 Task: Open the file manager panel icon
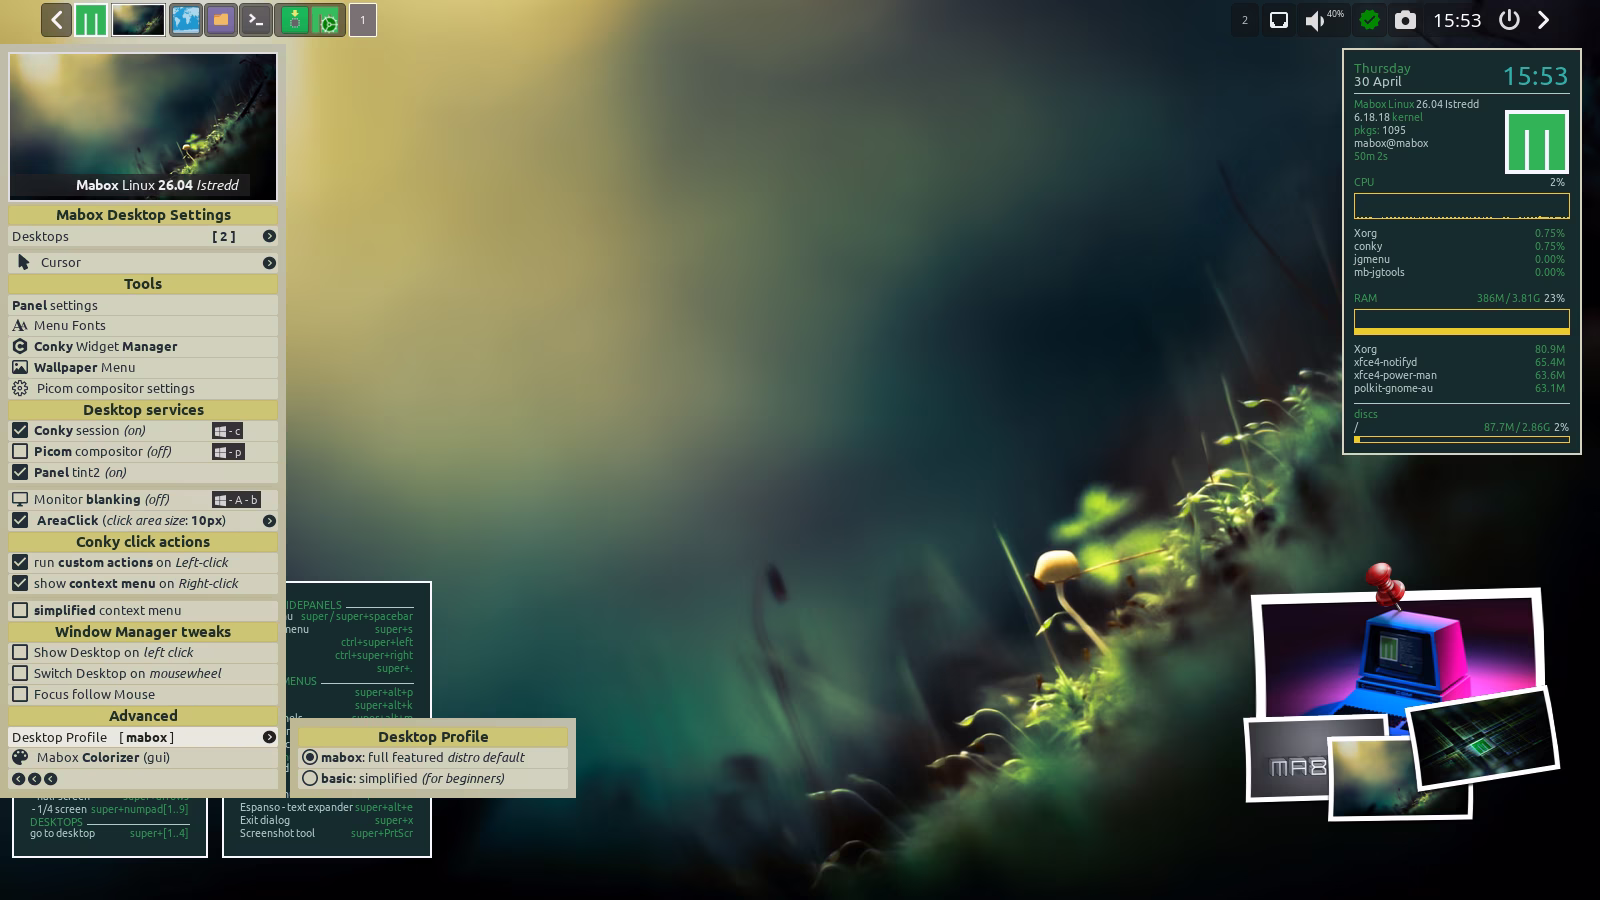(221, 20)
